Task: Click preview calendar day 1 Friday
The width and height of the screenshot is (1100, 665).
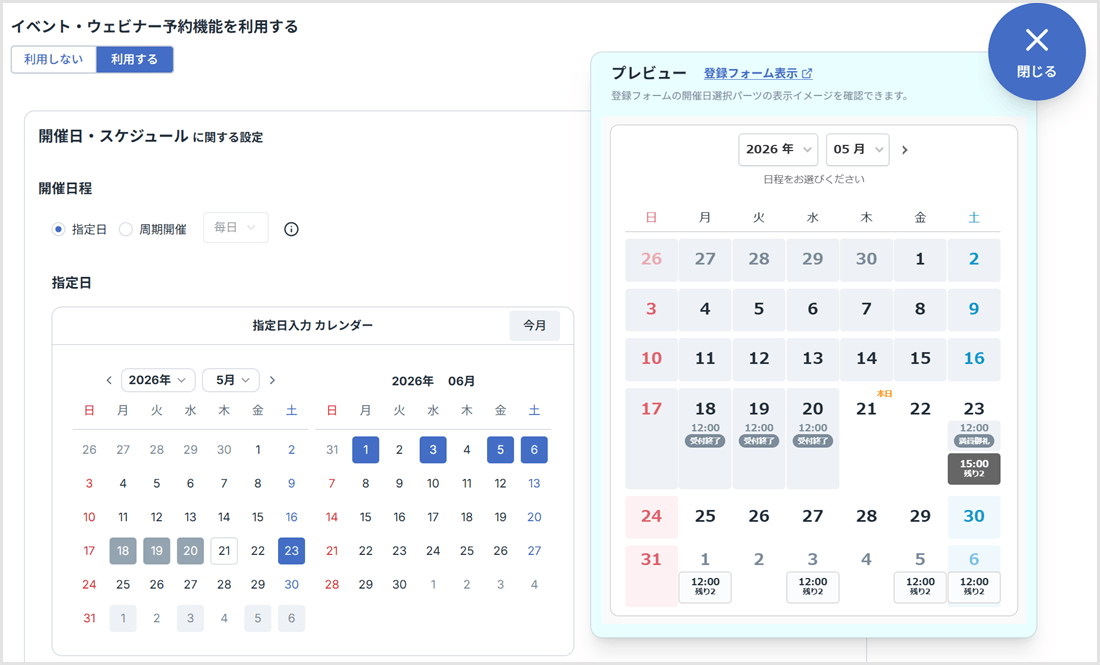Action: (x=920, y=260)
